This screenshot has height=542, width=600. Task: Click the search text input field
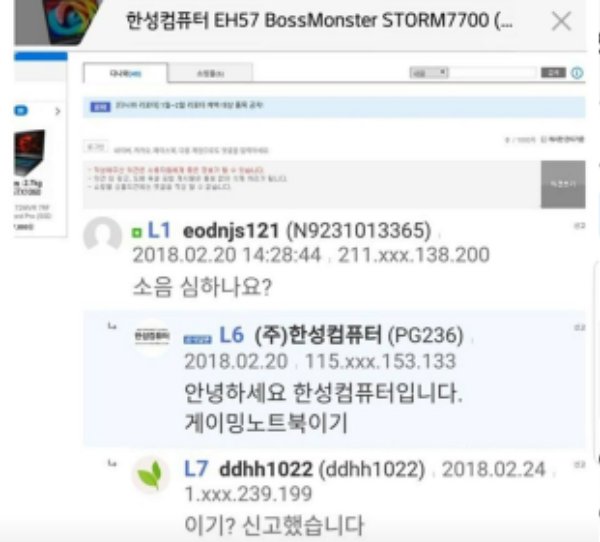click(x=493, y=73)
